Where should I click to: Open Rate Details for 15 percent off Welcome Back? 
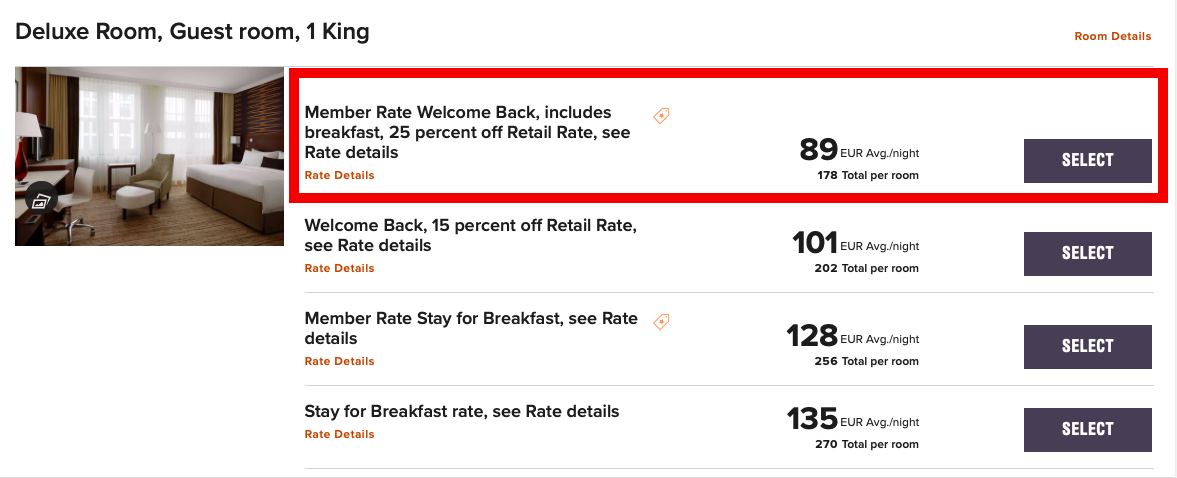pos(339,268)
